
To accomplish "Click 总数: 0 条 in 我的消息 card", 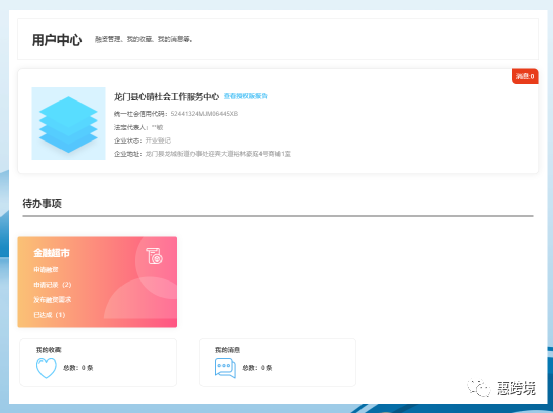I will (x=257, y=368).
